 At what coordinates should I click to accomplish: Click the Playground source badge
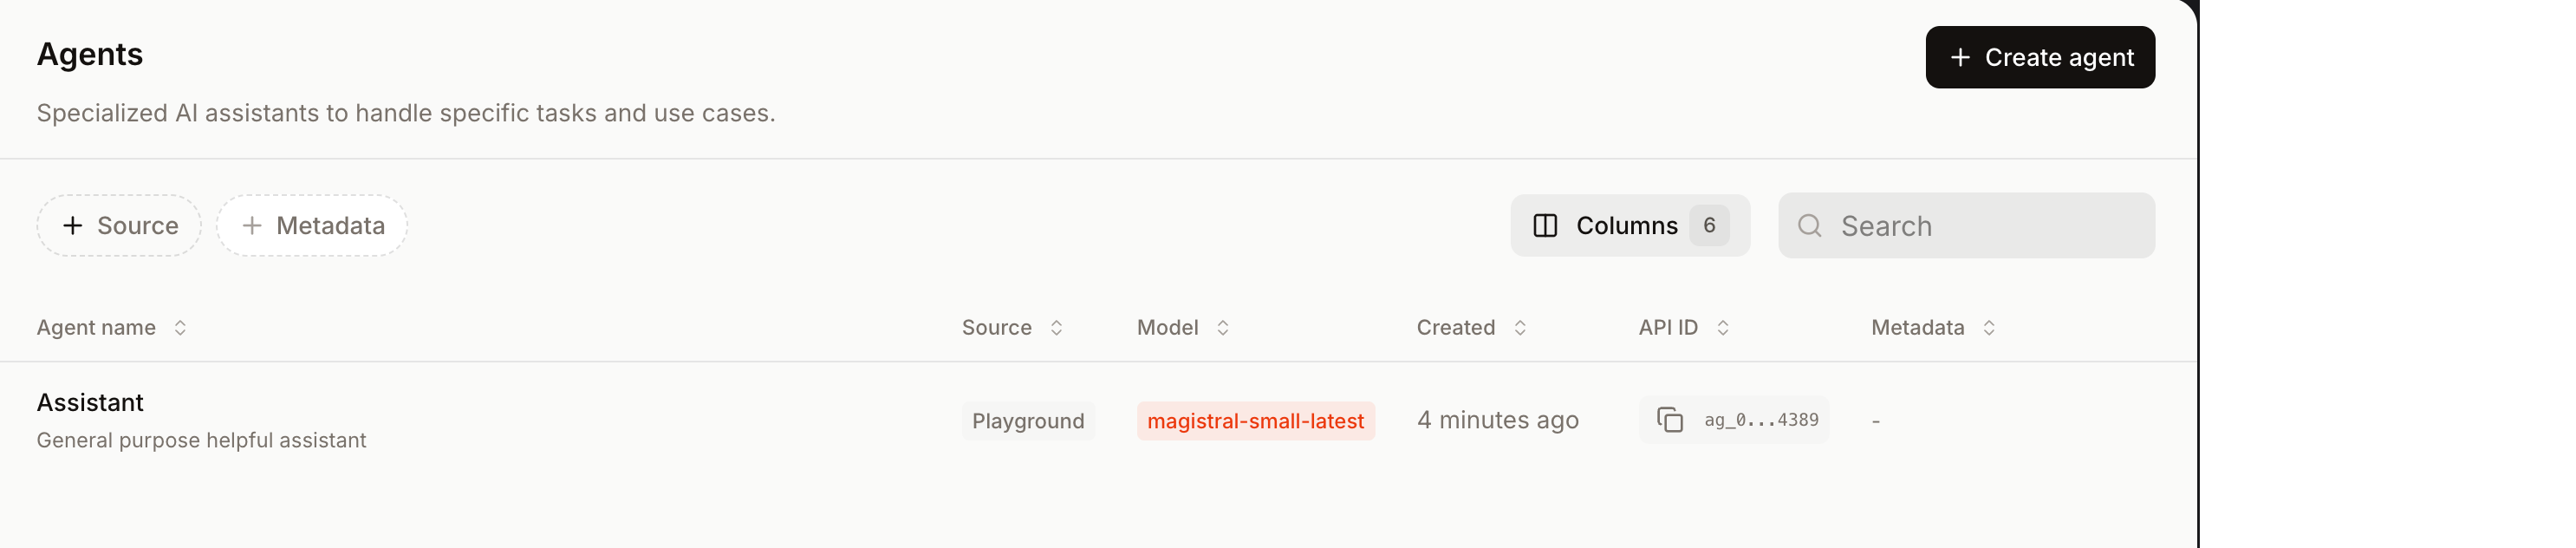(x=1028, y=421)
